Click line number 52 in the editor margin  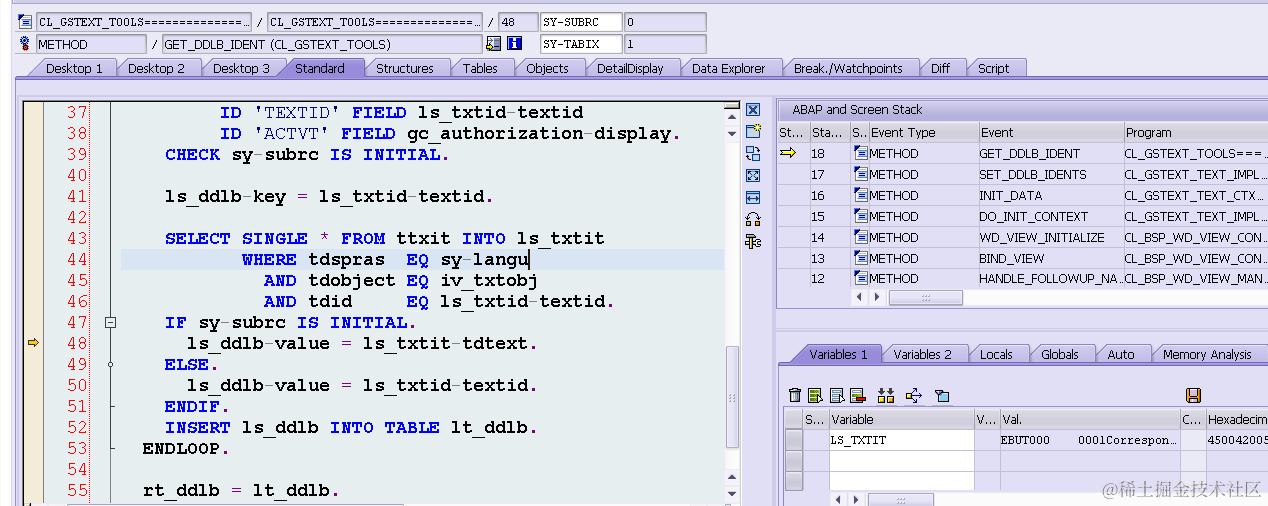77,427
